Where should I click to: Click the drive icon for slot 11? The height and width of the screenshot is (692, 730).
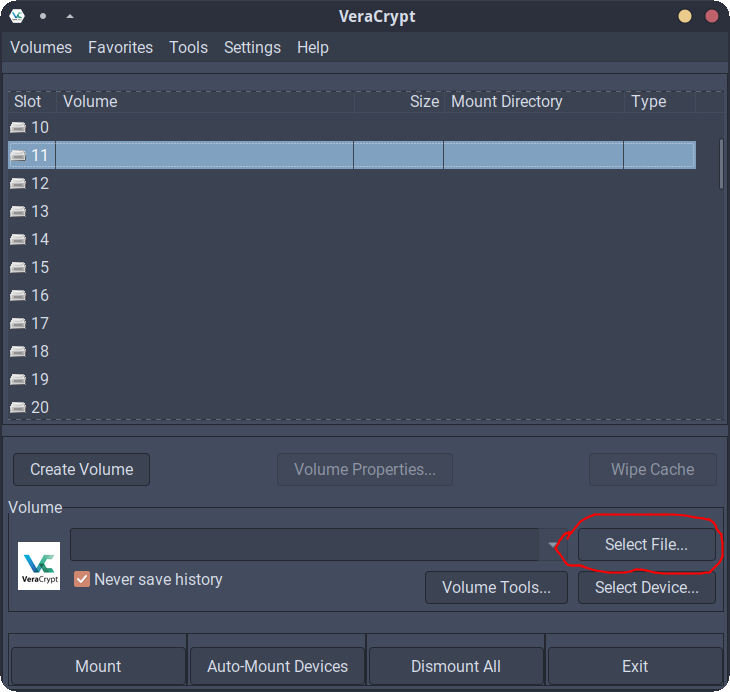coord(18,155)
